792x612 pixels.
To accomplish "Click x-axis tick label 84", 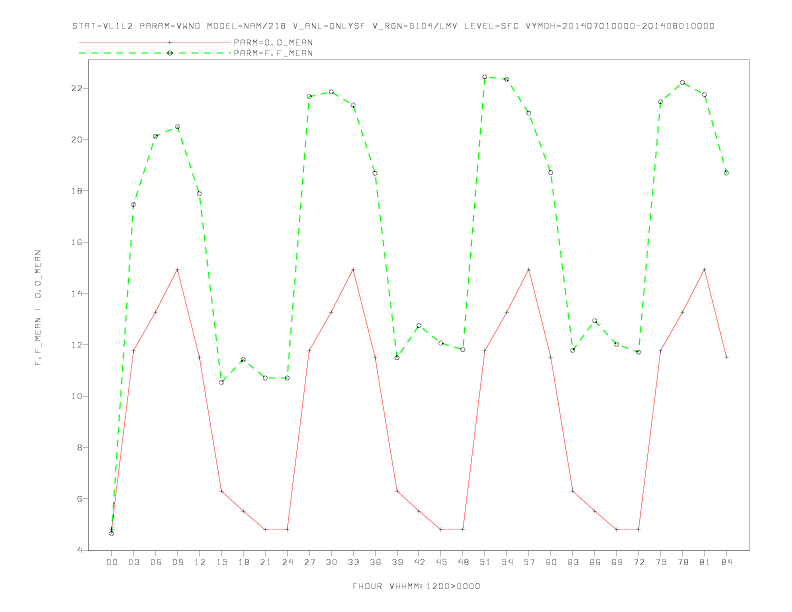I will 727,562.
